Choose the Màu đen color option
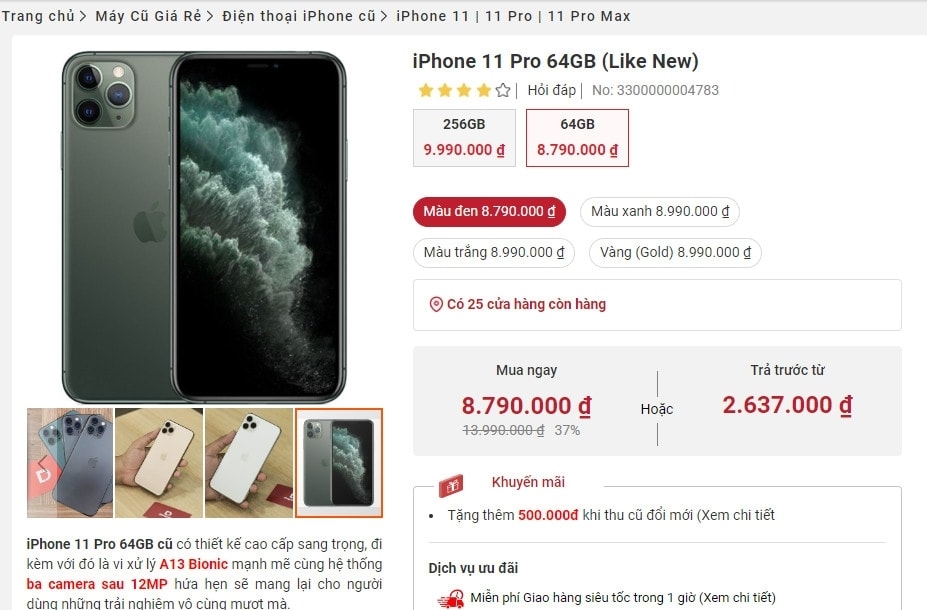 pyautogui.click(x=490, y=212)
